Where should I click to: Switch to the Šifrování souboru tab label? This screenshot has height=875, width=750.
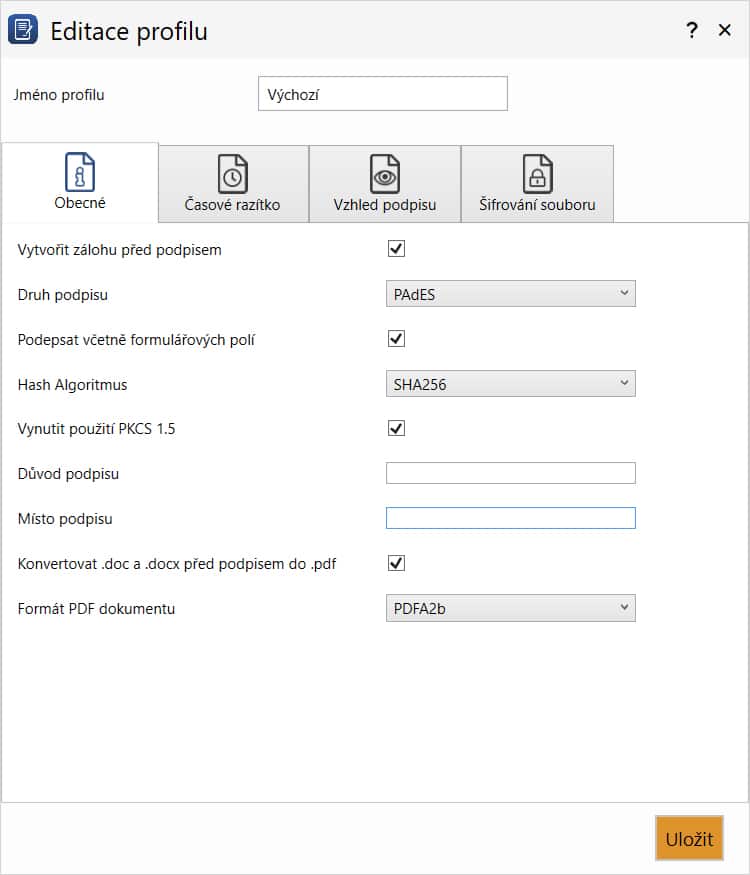(537, 205)
